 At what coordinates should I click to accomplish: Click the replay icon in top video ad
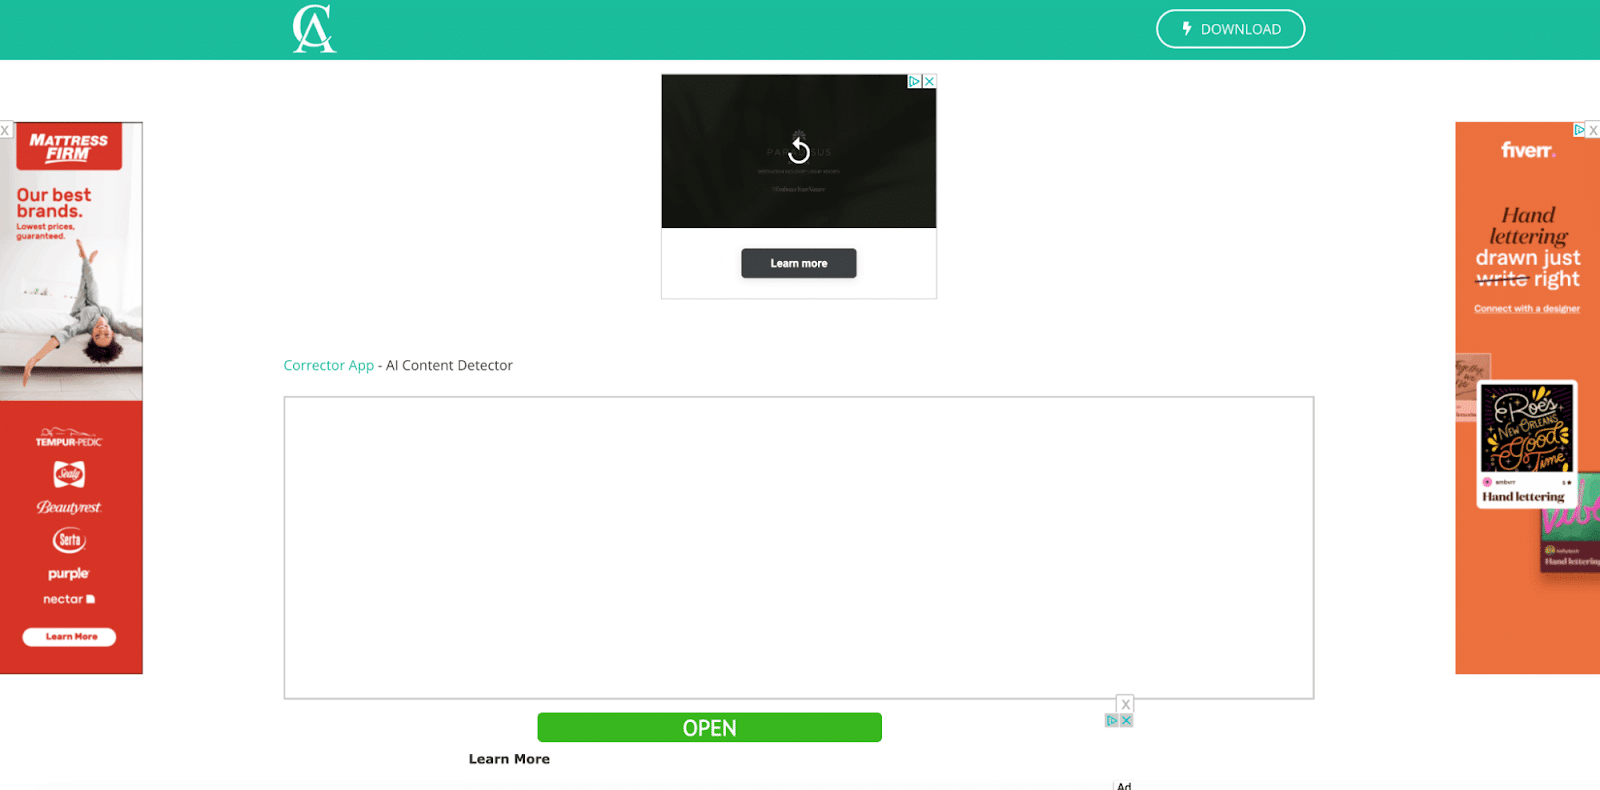[x=798, y=150]
